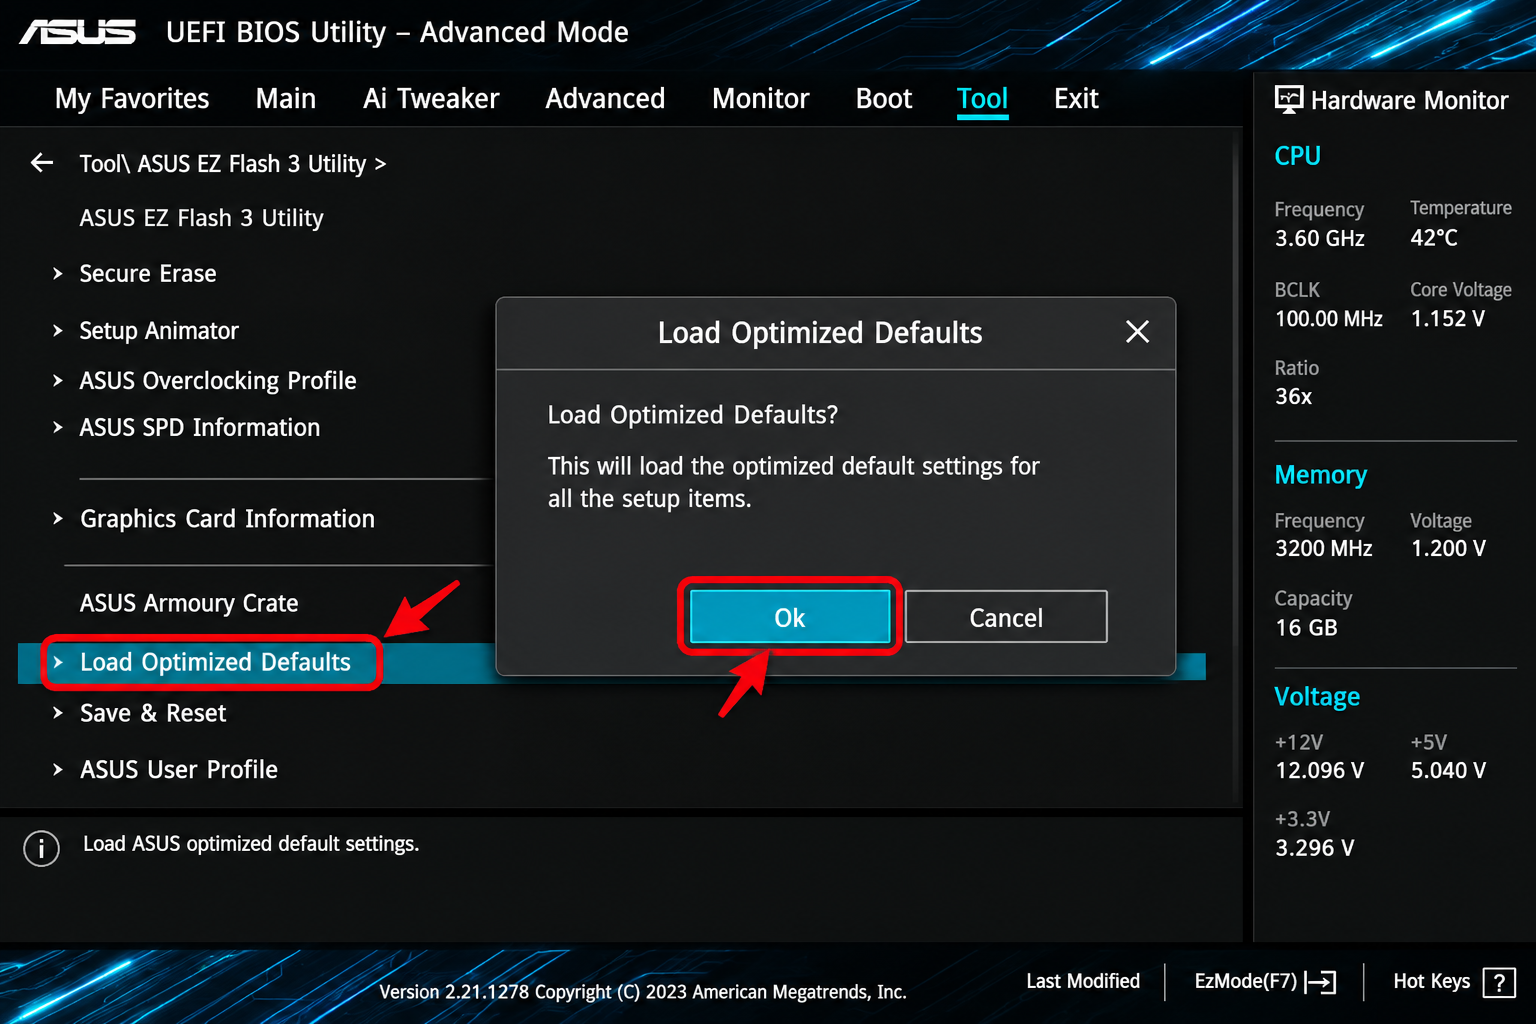Click the help text Load ASUS optimized default settings
The width and height of the screenshot is (1536, 1024).
[251, 844]
